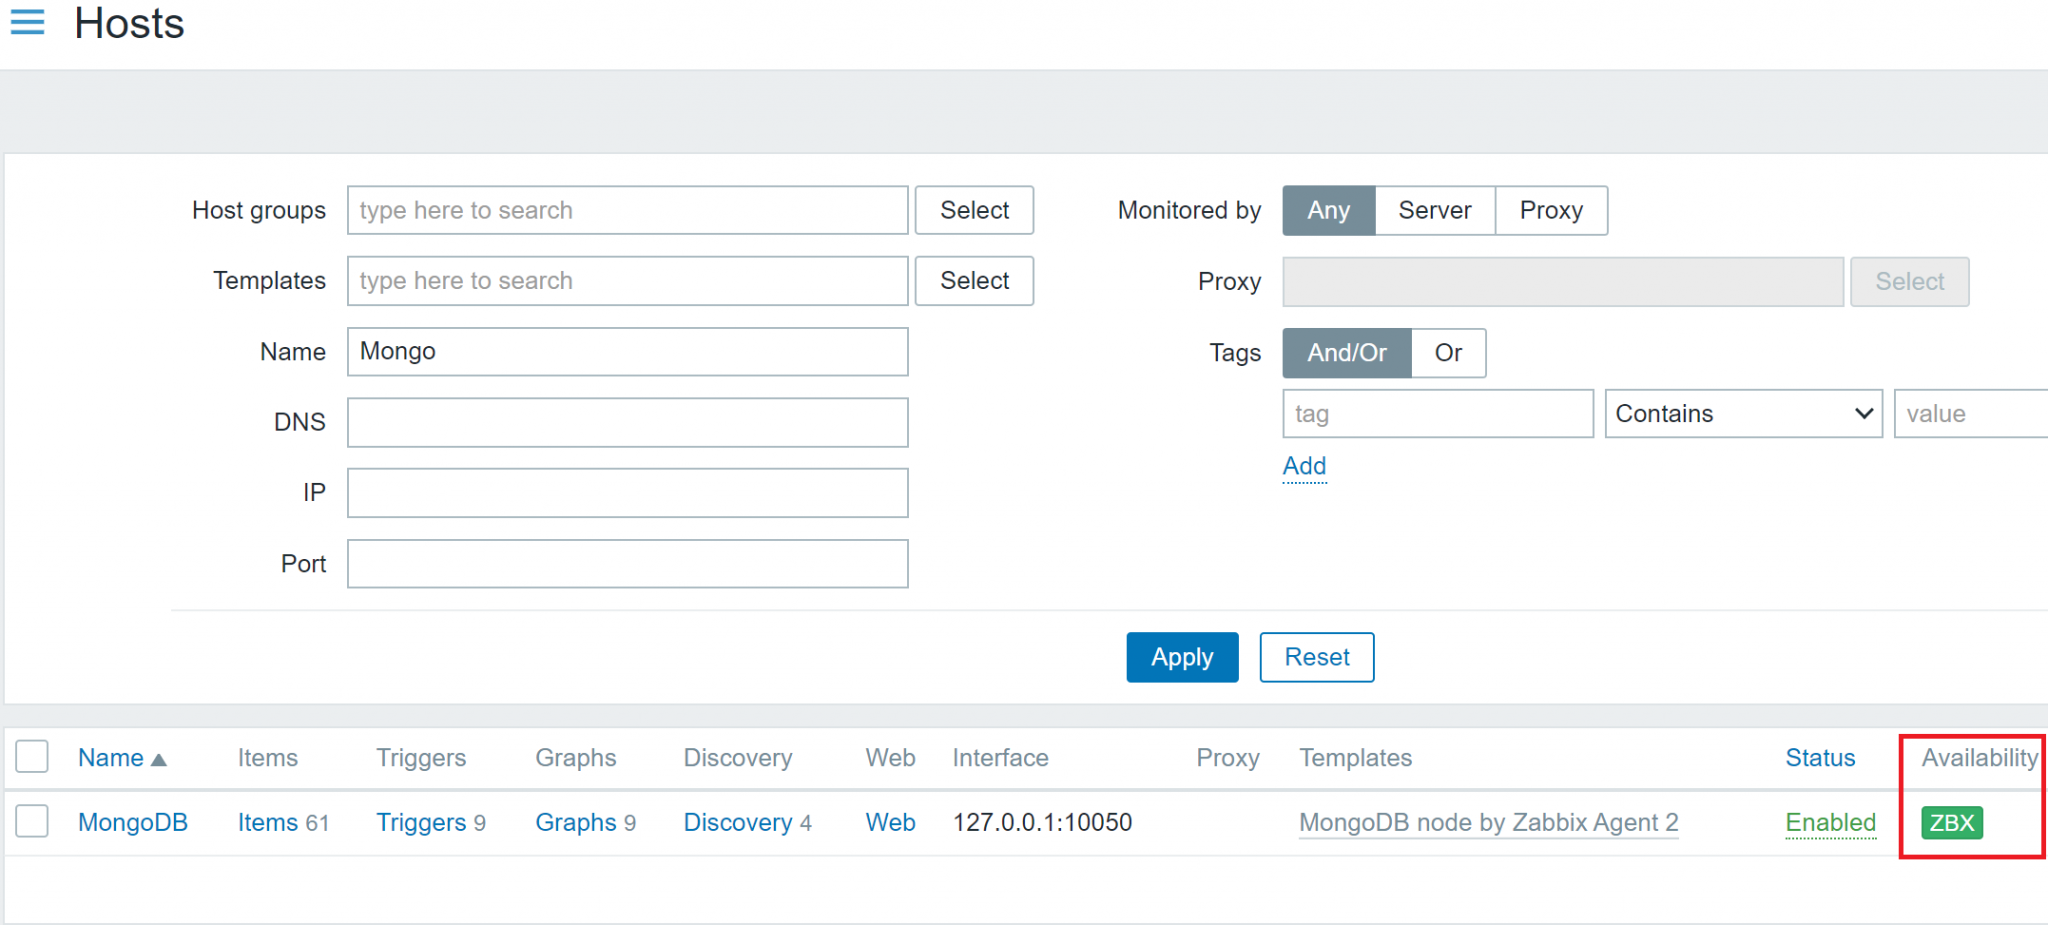Screen dimensions: 2048x925
Task: Open MongoDB node by Zabbix Agent 2 template
Action: tap(1487, 822)
